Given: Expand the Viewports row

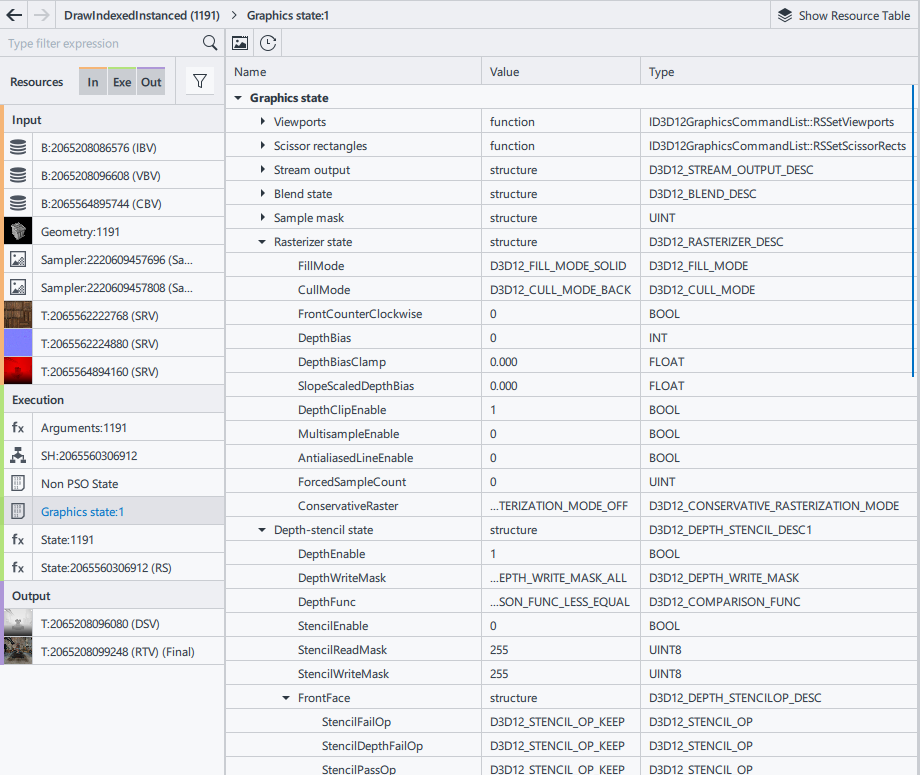Looking at the screenshot, I should point(262,122).
